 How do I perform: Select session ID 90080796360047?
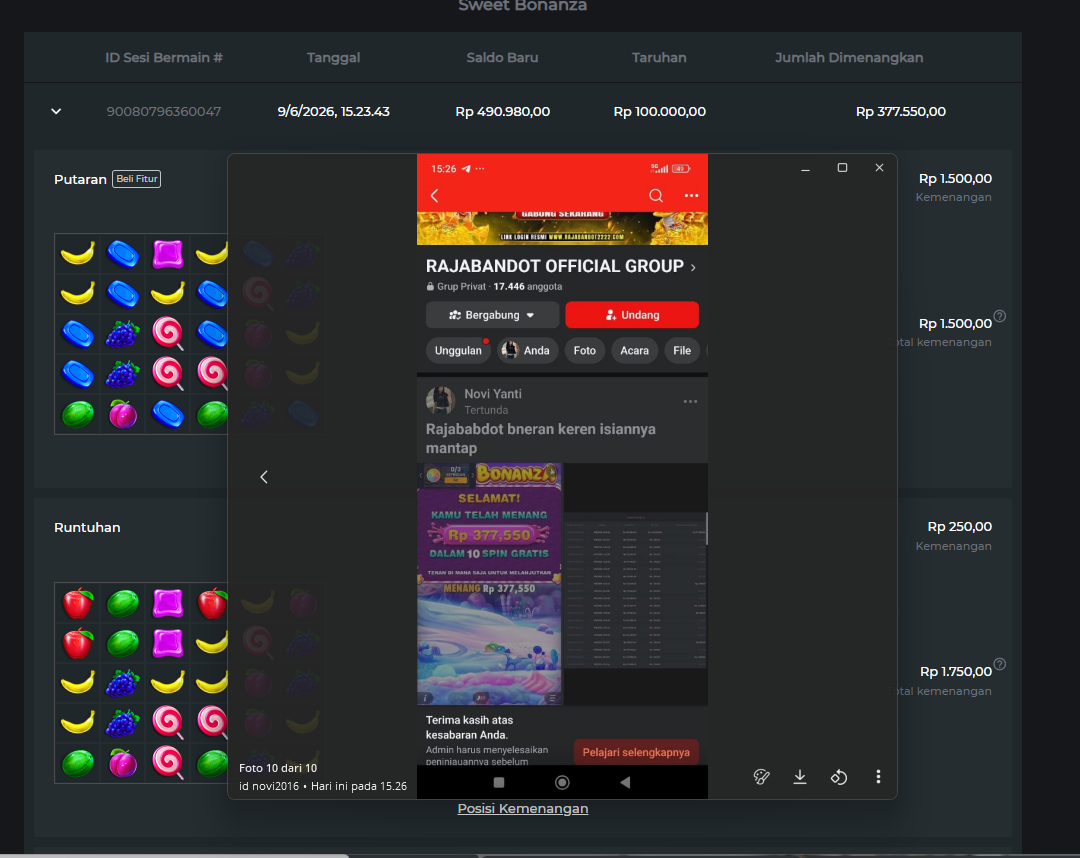164,112
